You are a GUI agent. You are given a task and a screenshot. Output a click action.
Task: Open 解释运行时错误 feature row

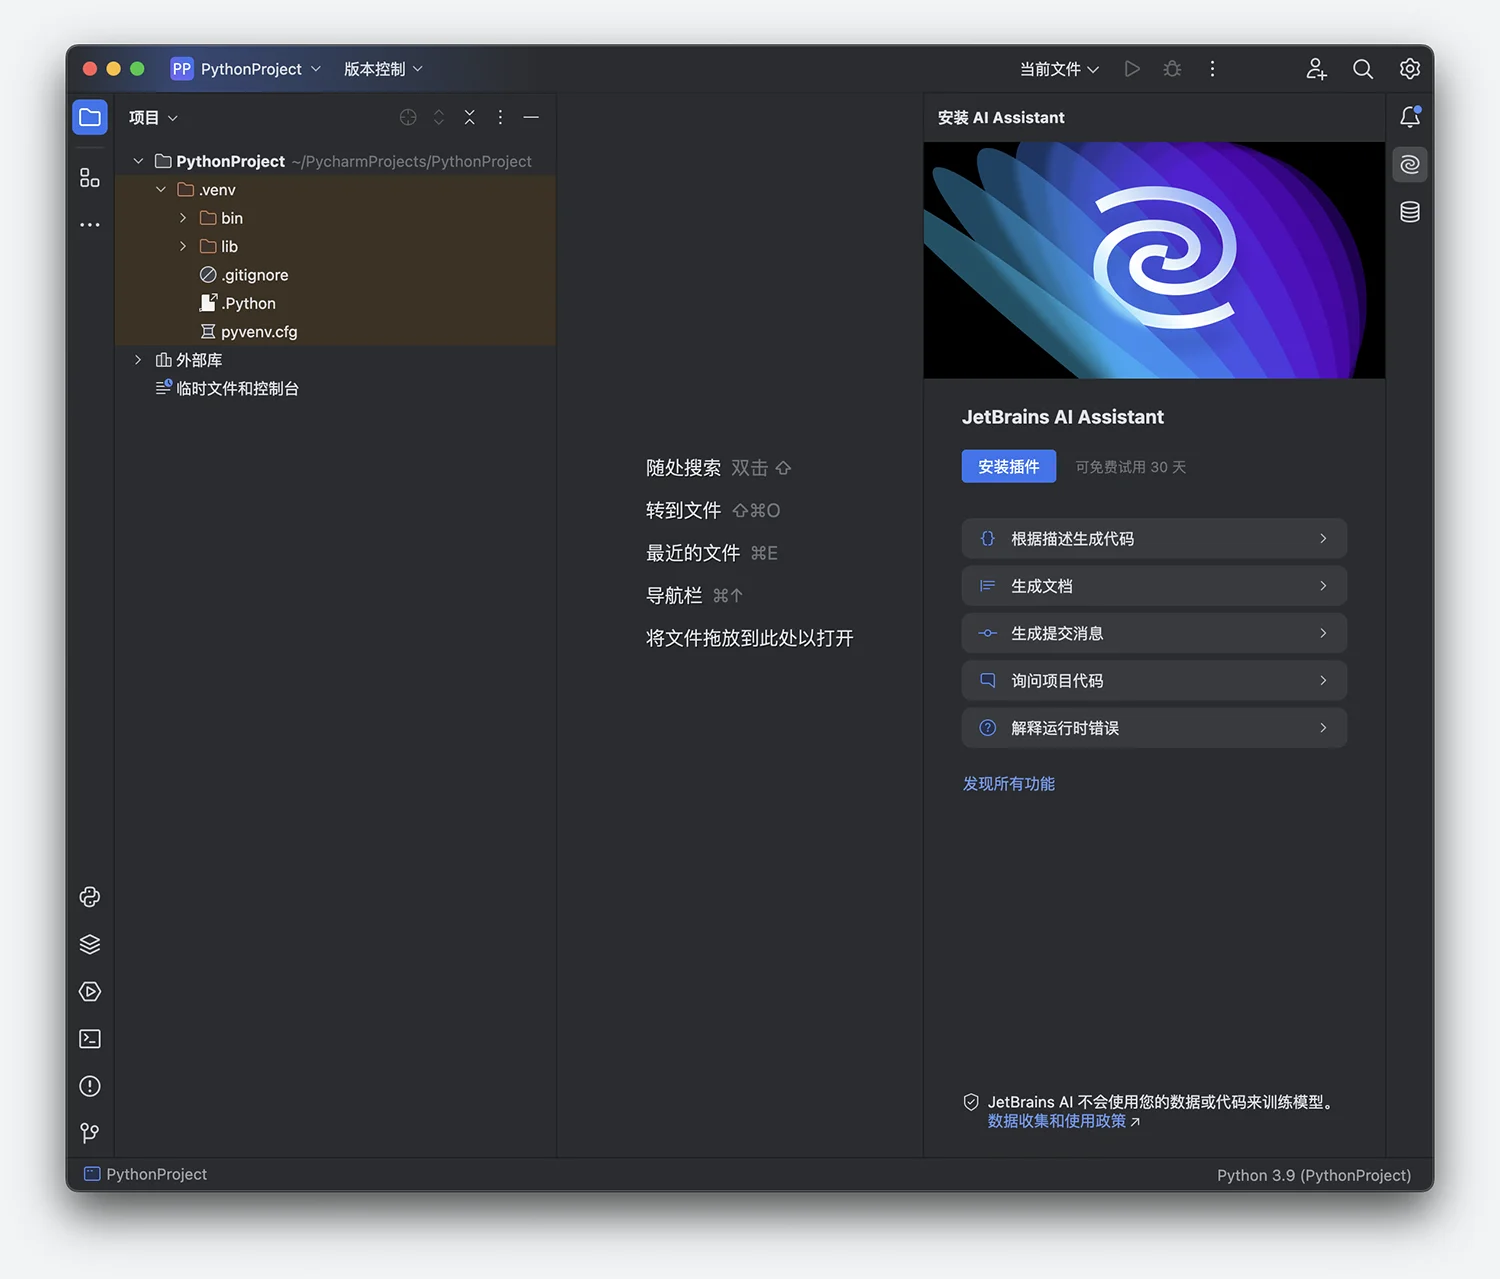[1154, 728]
